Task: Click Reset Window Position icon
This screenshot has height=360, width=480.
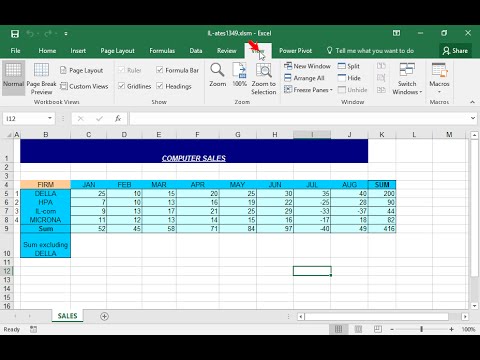Action: [381, 90]
